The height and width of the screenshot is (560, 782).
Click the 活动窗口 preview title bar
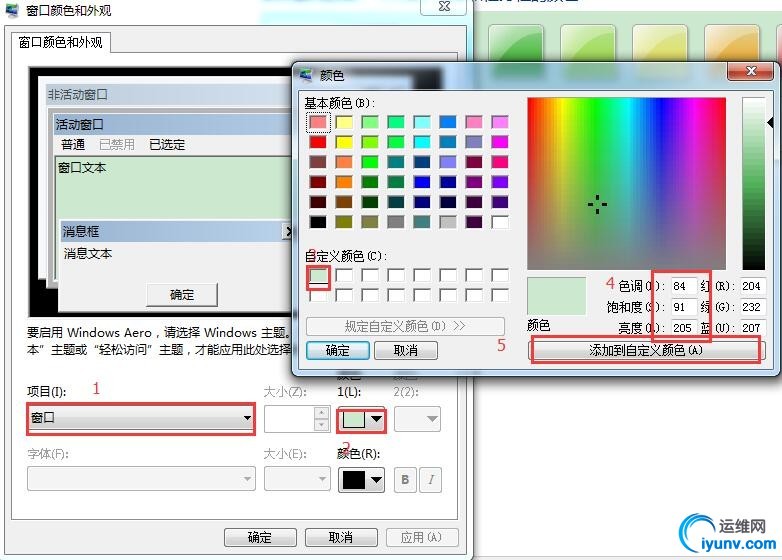[173, 124]
